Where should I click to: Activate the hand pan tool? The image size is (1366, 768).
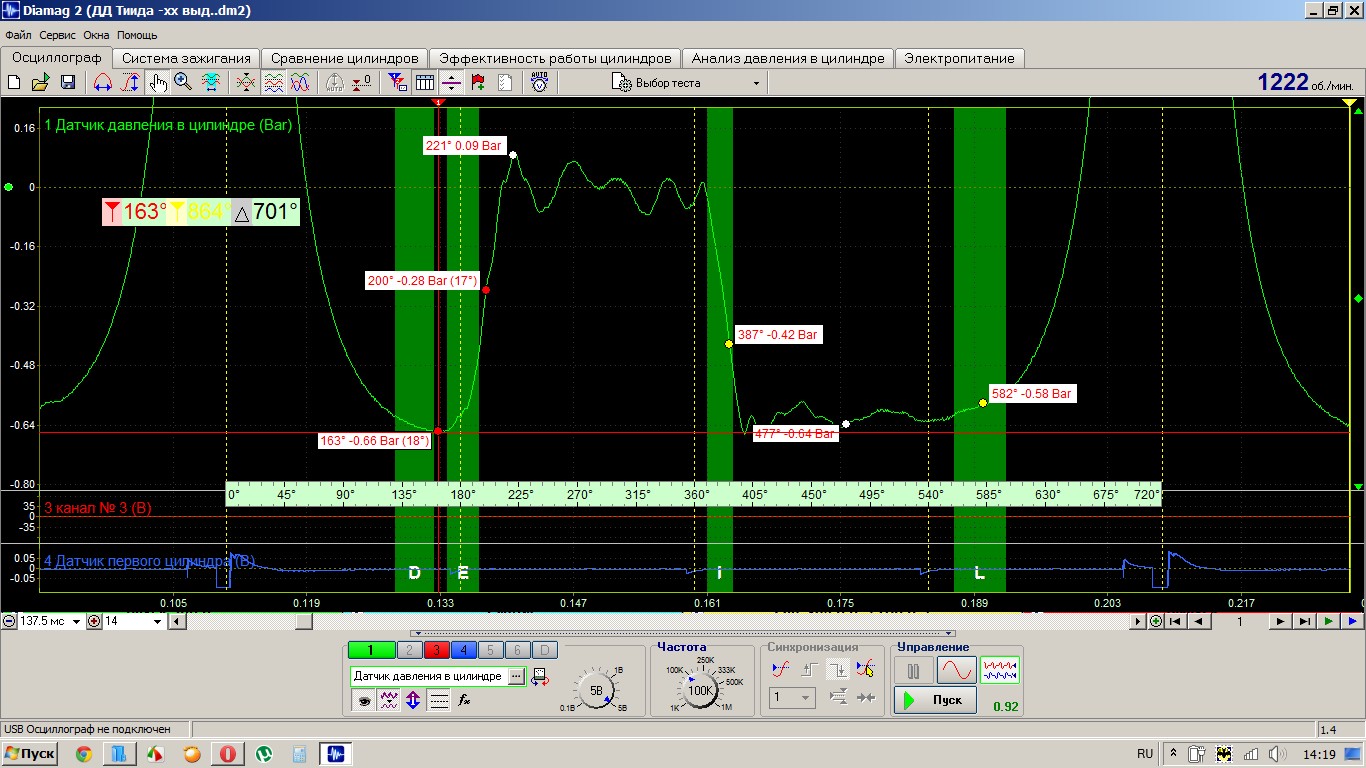pos(158,83)
